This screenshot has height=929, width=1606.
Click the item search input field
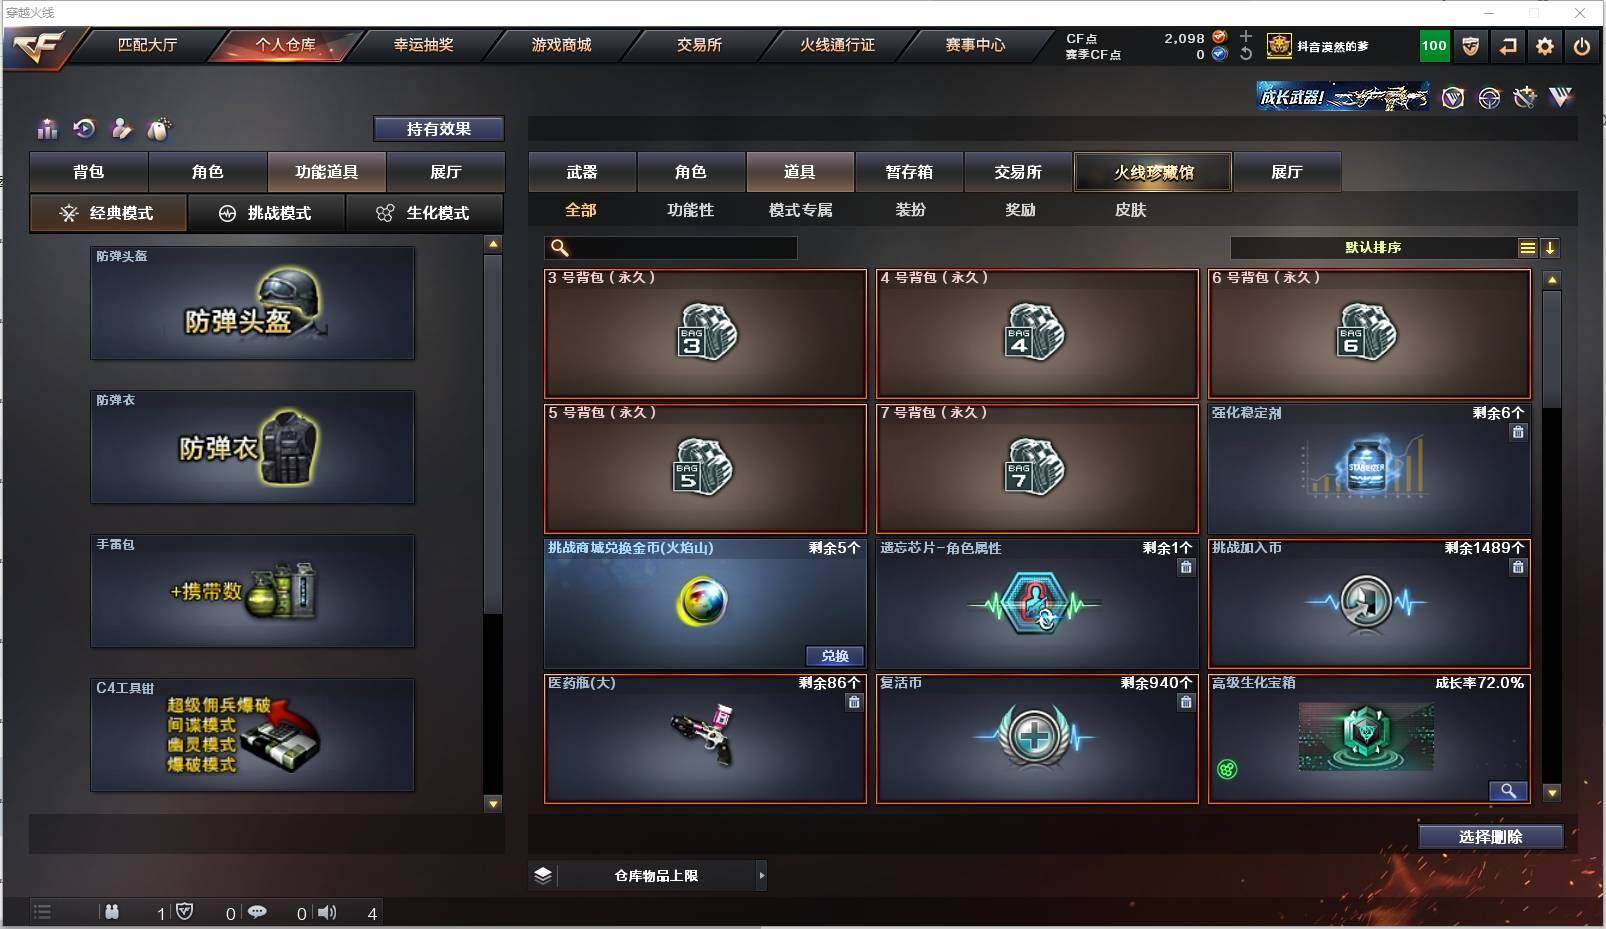point(671,247)
